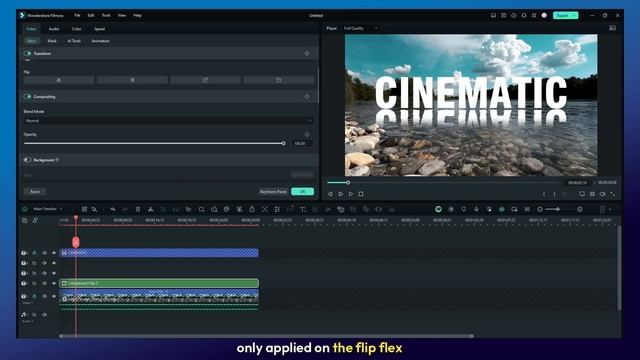Image resolution: width=640 pixels, height=360 pixels.
Task: Switch to the Color properties tab
Action: [x=76, y=29]
